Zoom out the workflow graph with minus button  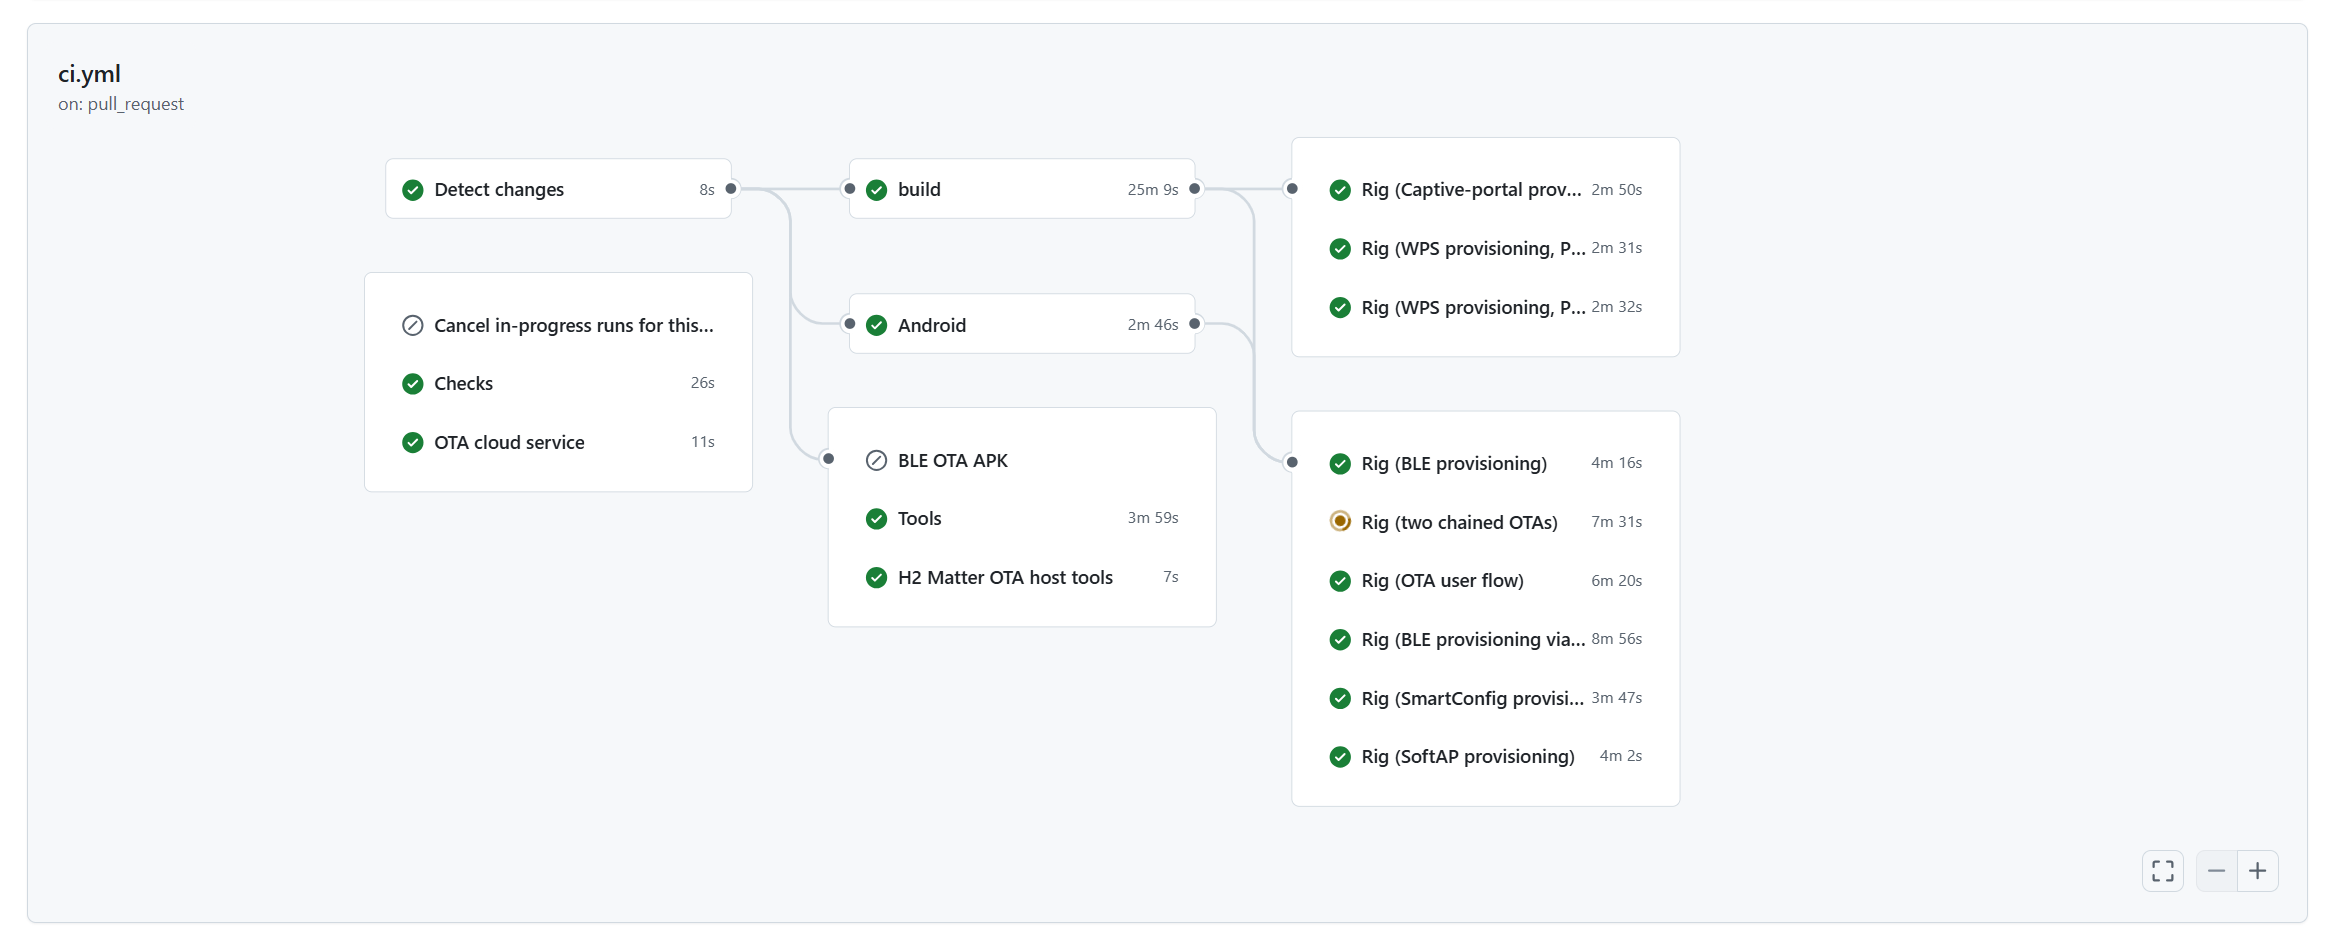pos(2216,871)
